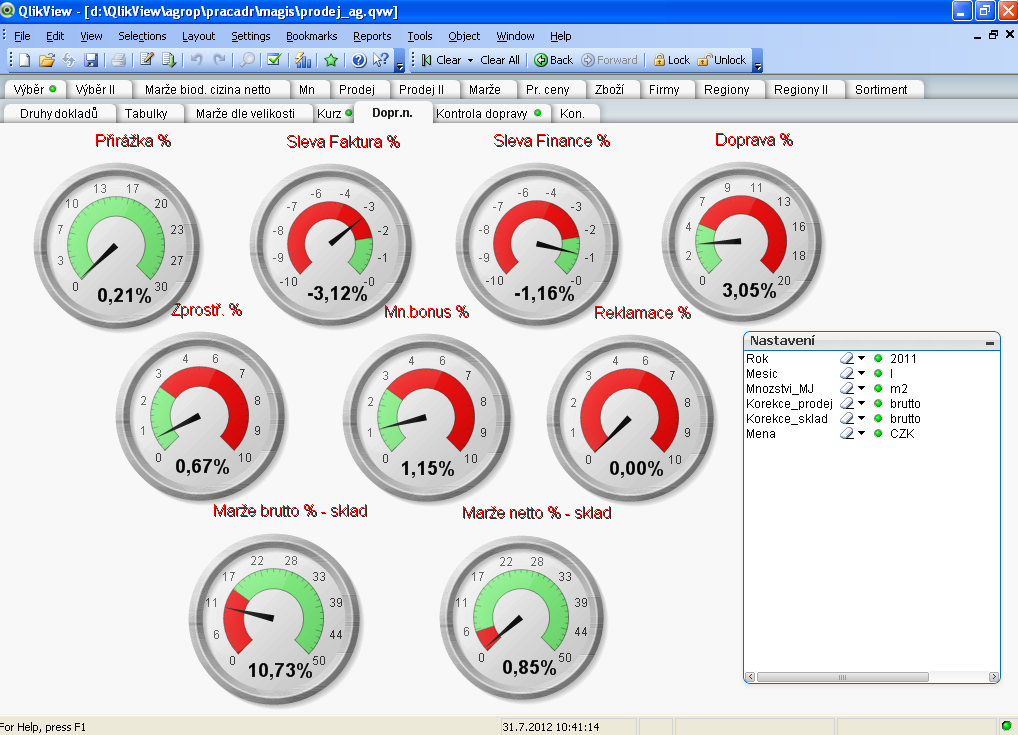
Task: Open the Selections menu
Action: [142, 36]
